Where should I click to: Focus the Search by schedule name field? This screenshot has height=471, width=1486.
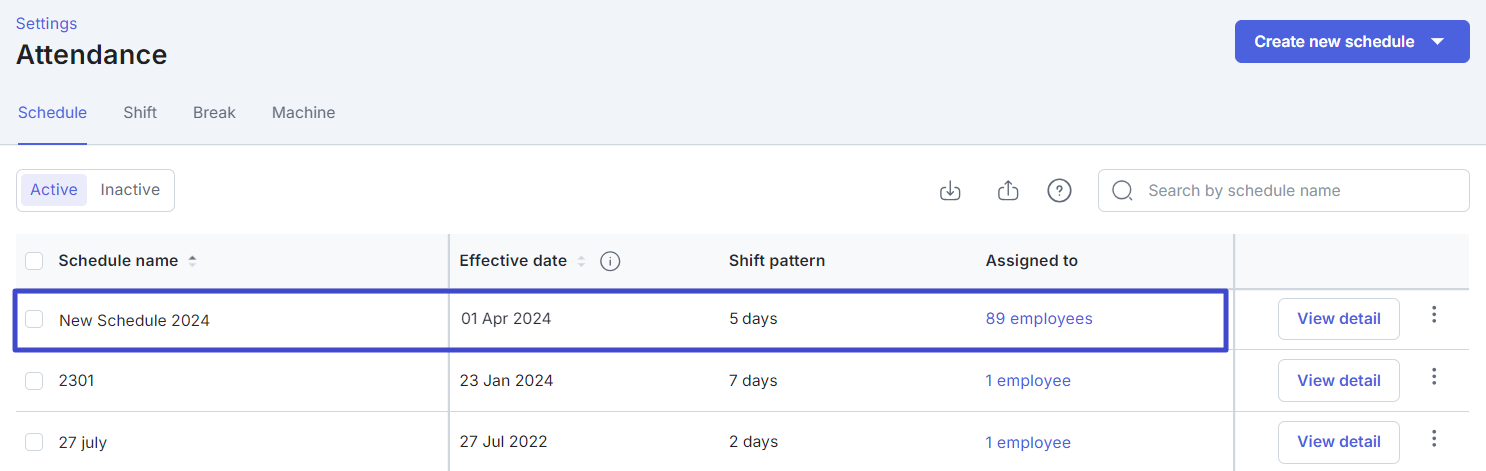pyautogui.click(x=1284, y=190)
